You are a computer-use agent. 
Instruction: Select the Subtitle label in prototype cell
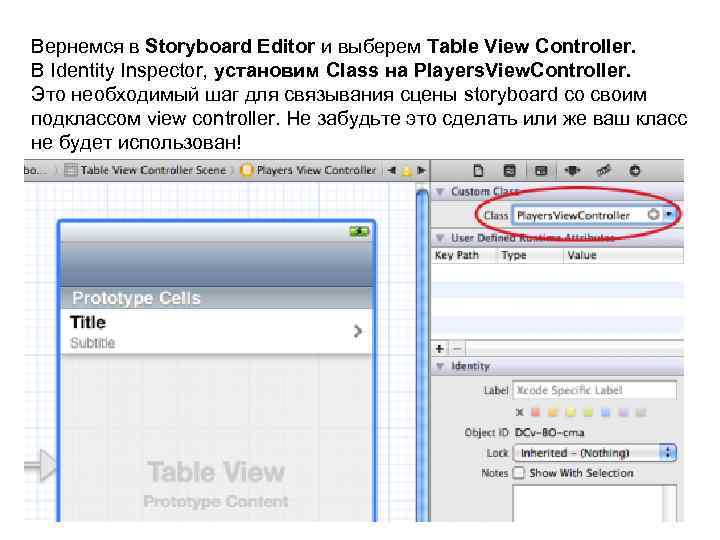(92, 343)
